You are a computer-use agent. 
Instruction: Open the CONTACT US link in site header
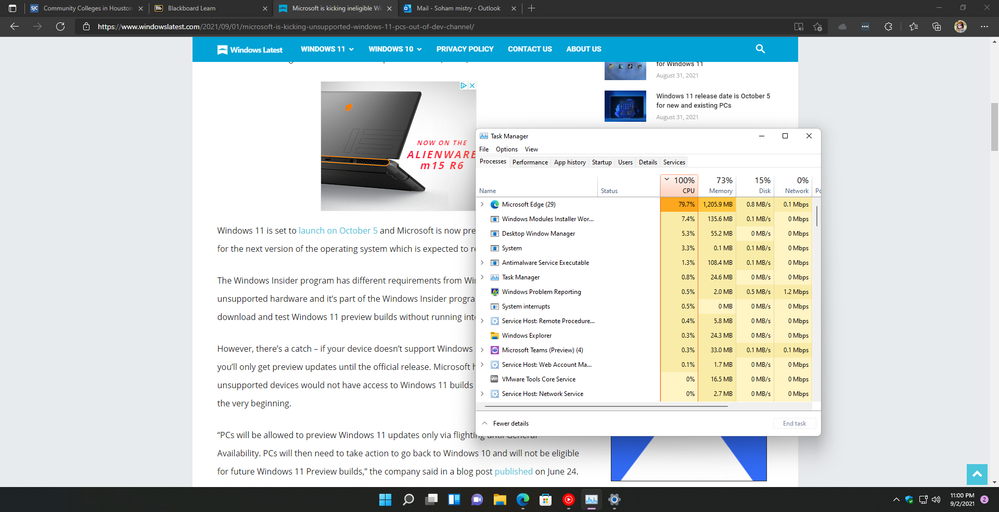point(530,49)
